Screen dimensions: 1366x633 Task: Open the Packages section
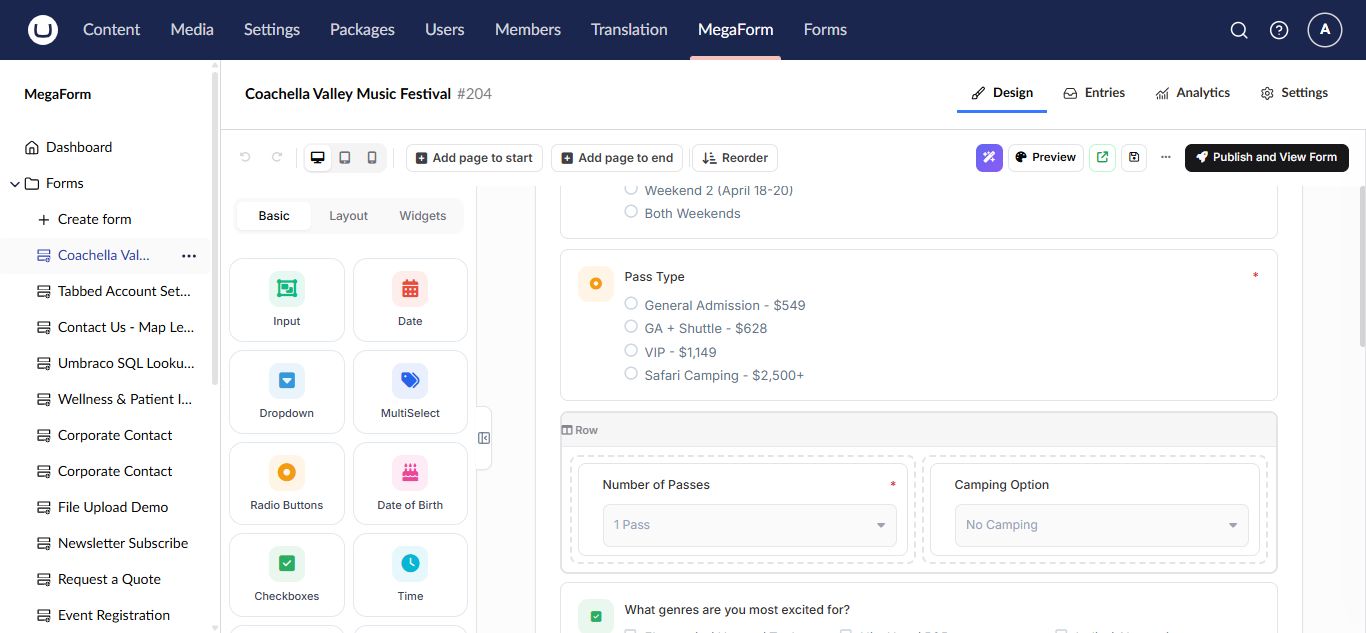point(362,30)
